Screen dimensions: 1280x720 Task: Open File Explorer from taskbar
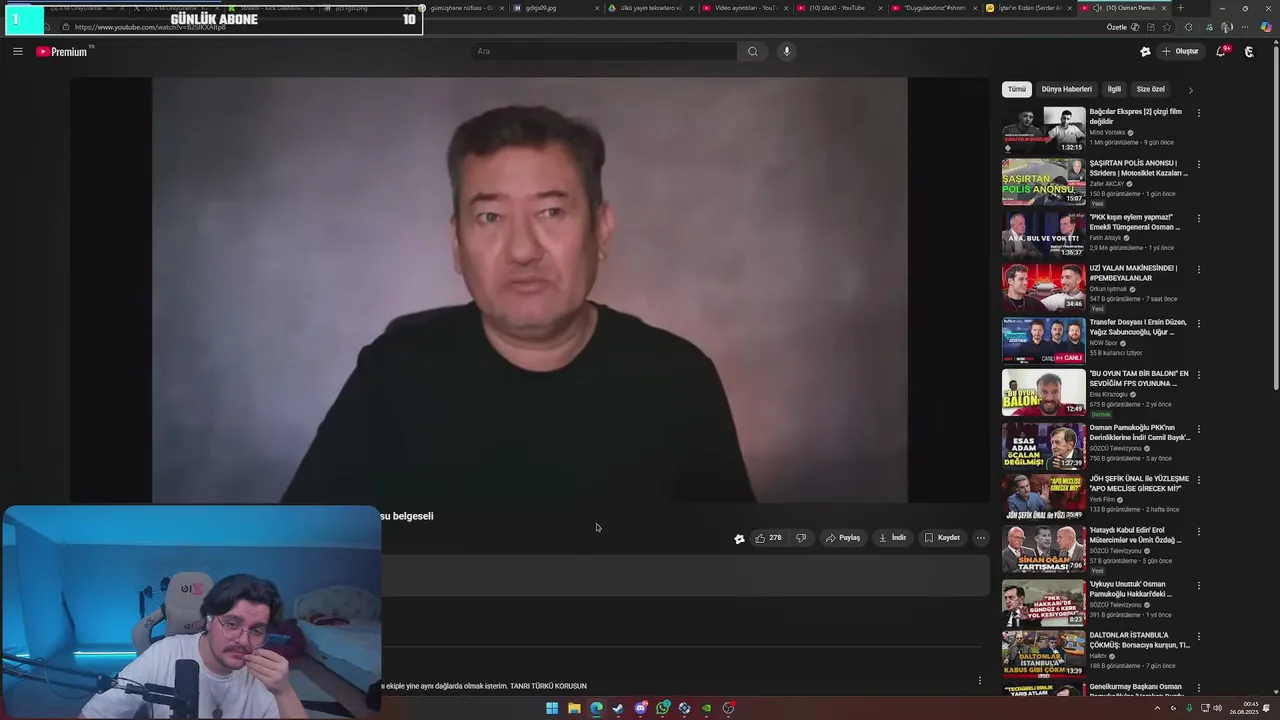574,708
